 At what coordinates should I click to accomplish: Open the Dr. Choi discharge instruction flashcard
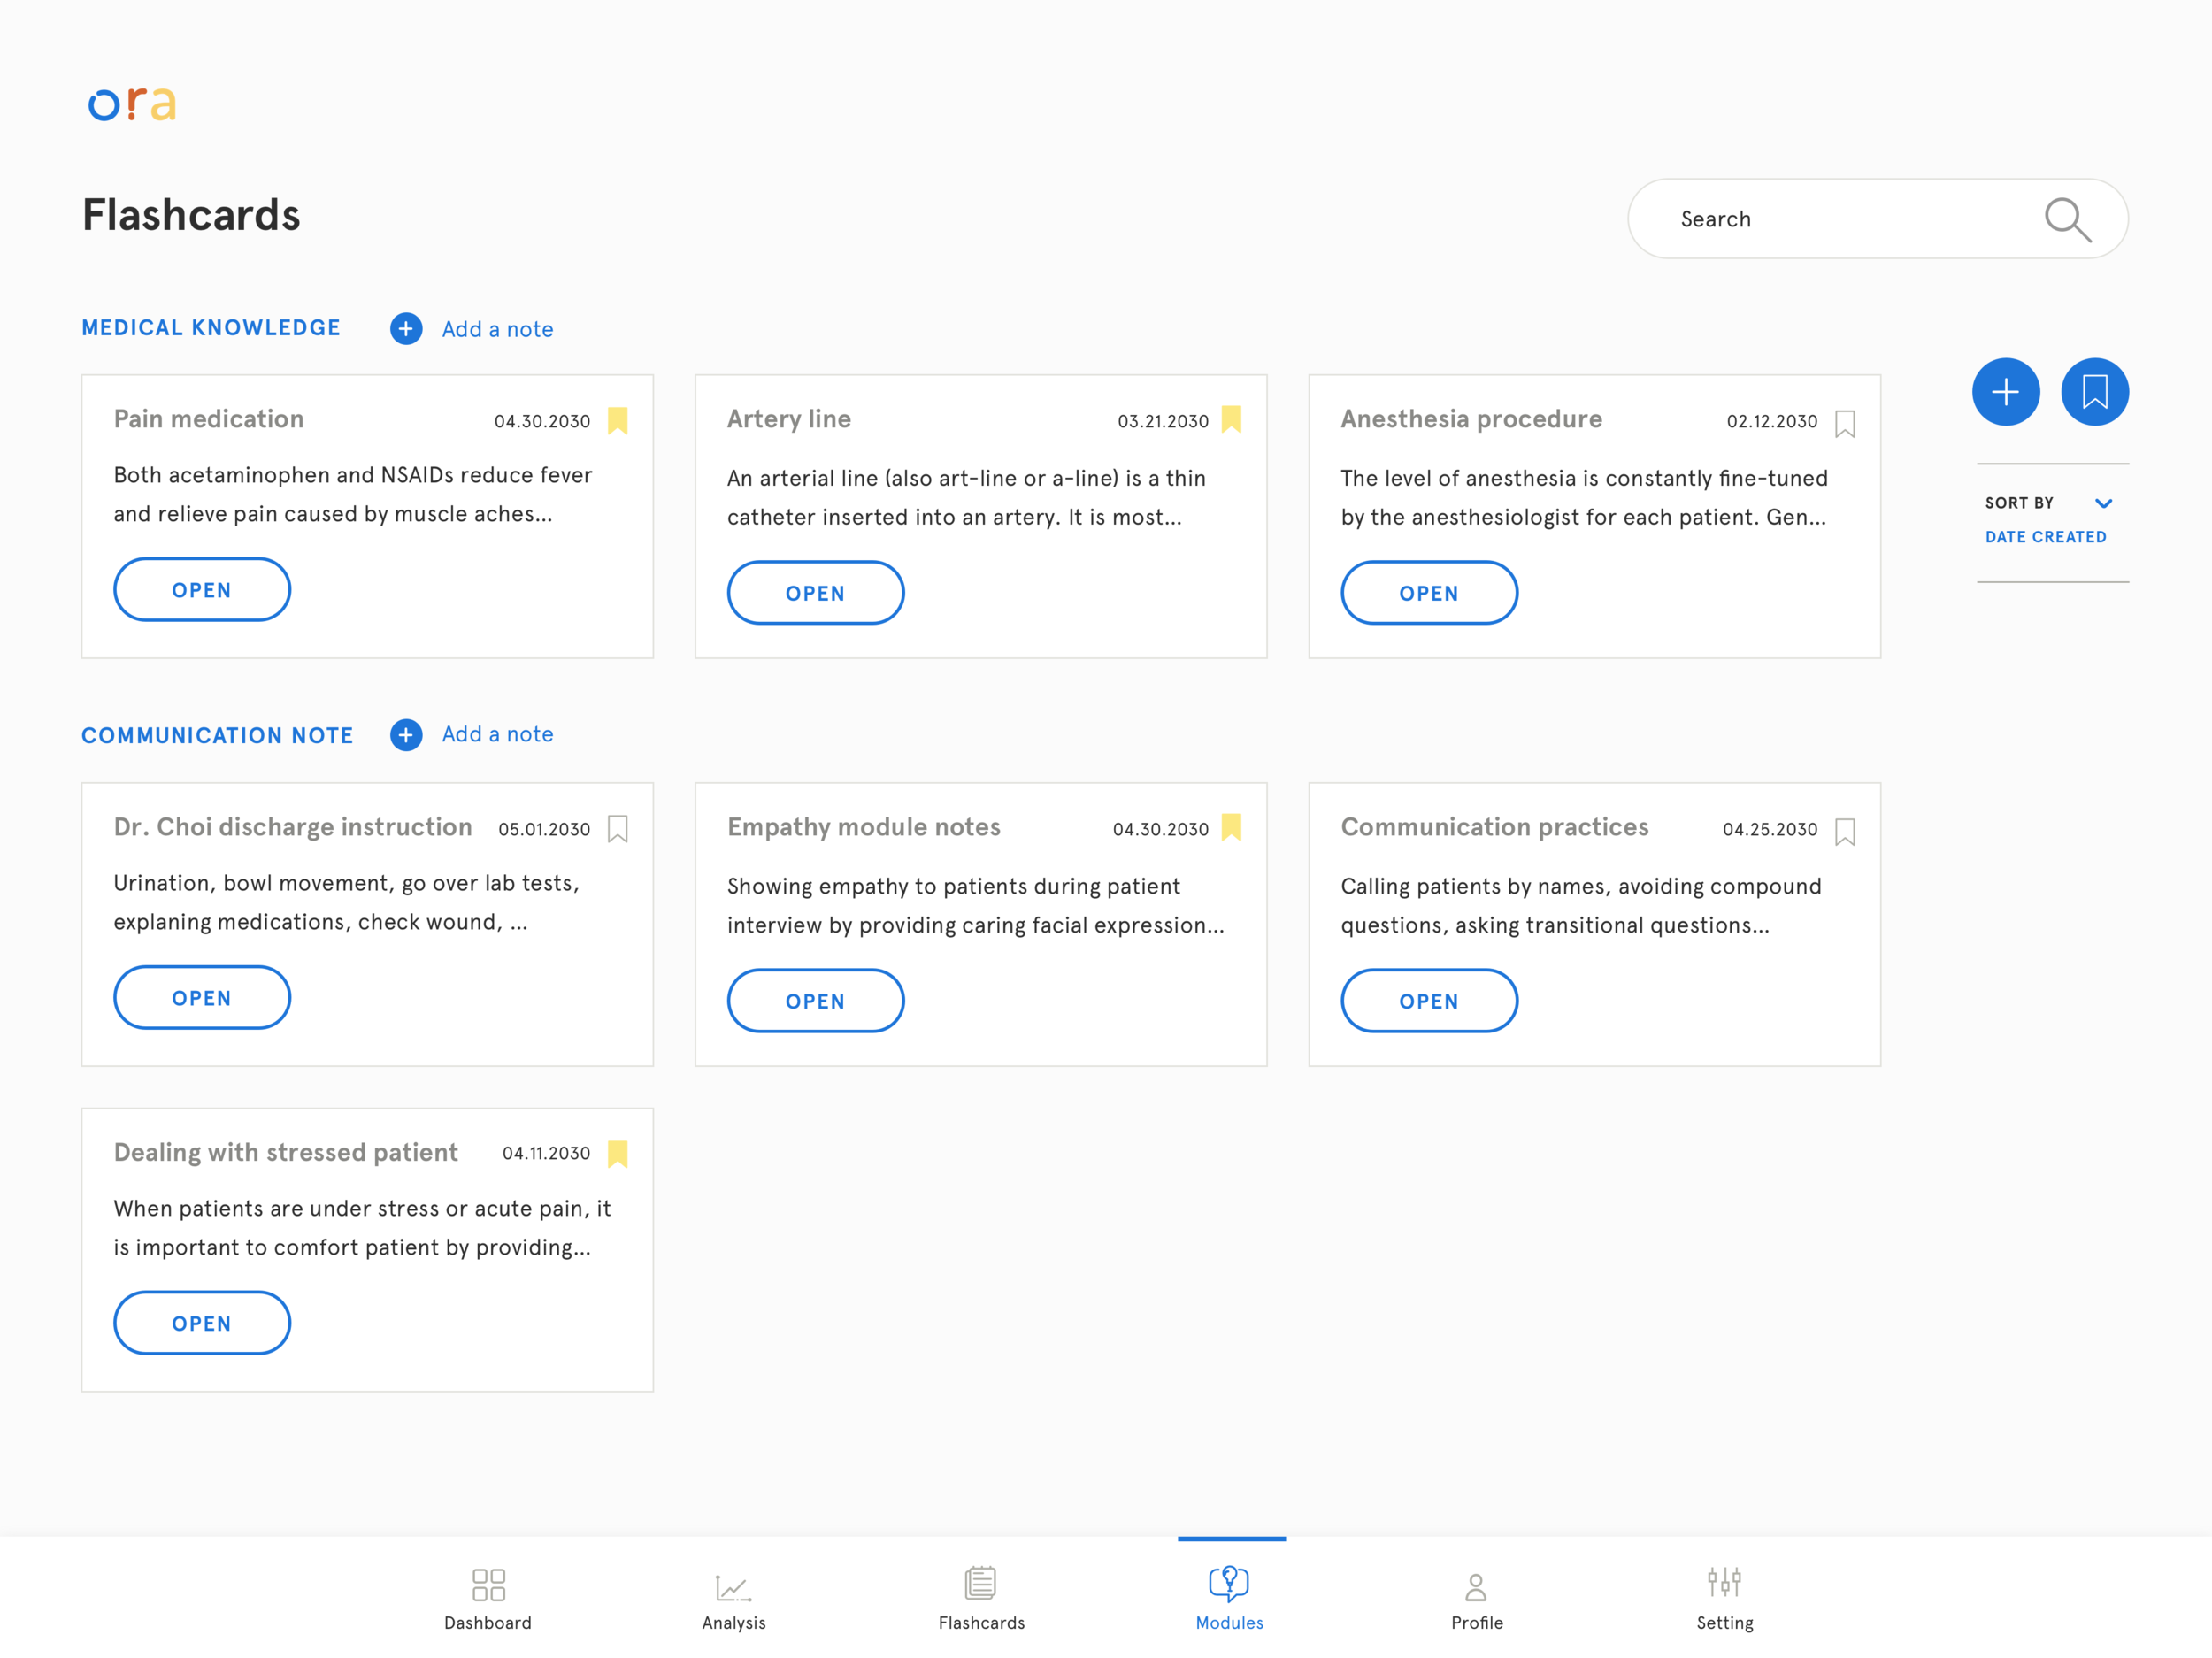pyautogui.click(x=202, y=998)
